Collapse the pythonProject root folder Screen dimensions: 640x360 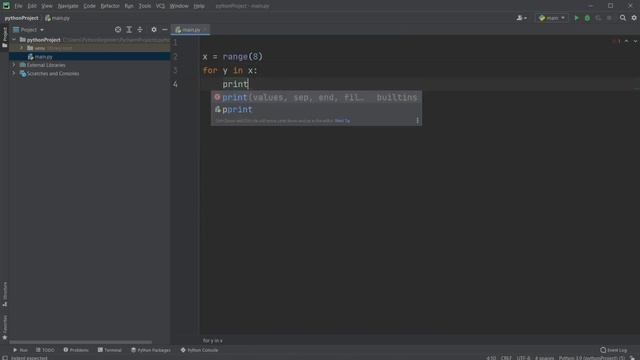[x=14, y=40]
